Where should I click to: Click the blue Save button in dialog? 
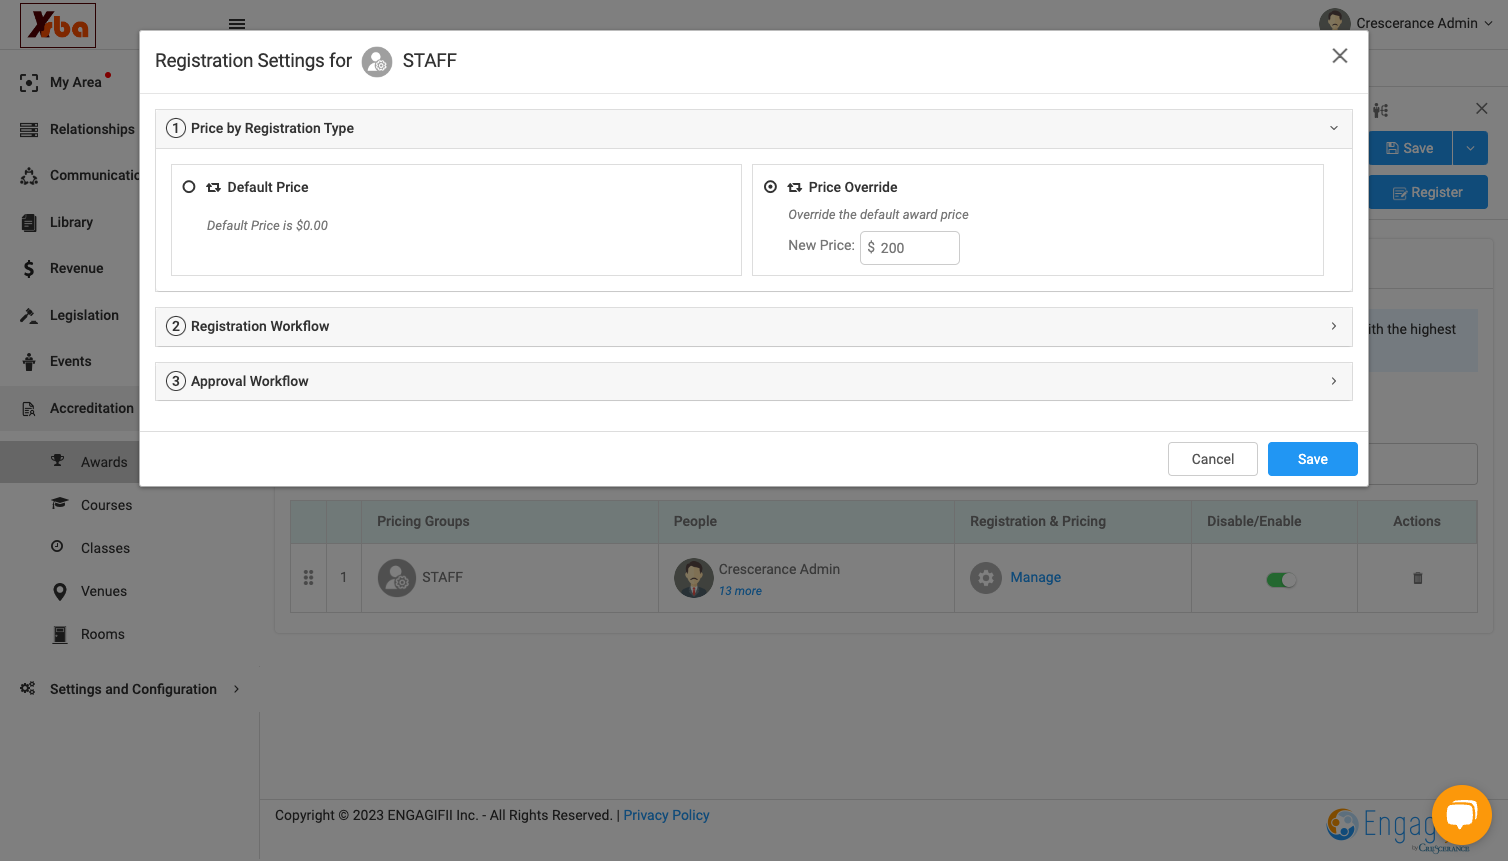[x=1312, y=459]
